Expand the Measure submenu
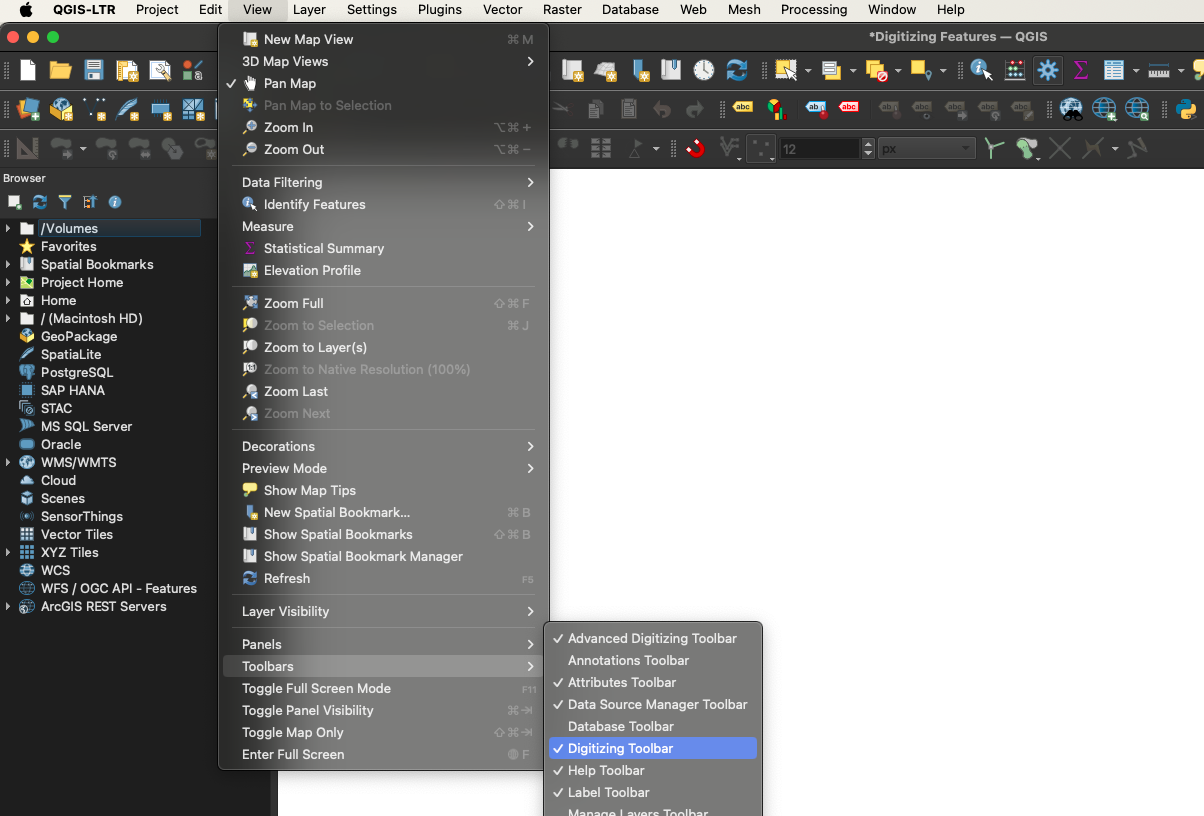Image resolution: width=1204 pixels, height=816 pixels. (x=383, y=226)
